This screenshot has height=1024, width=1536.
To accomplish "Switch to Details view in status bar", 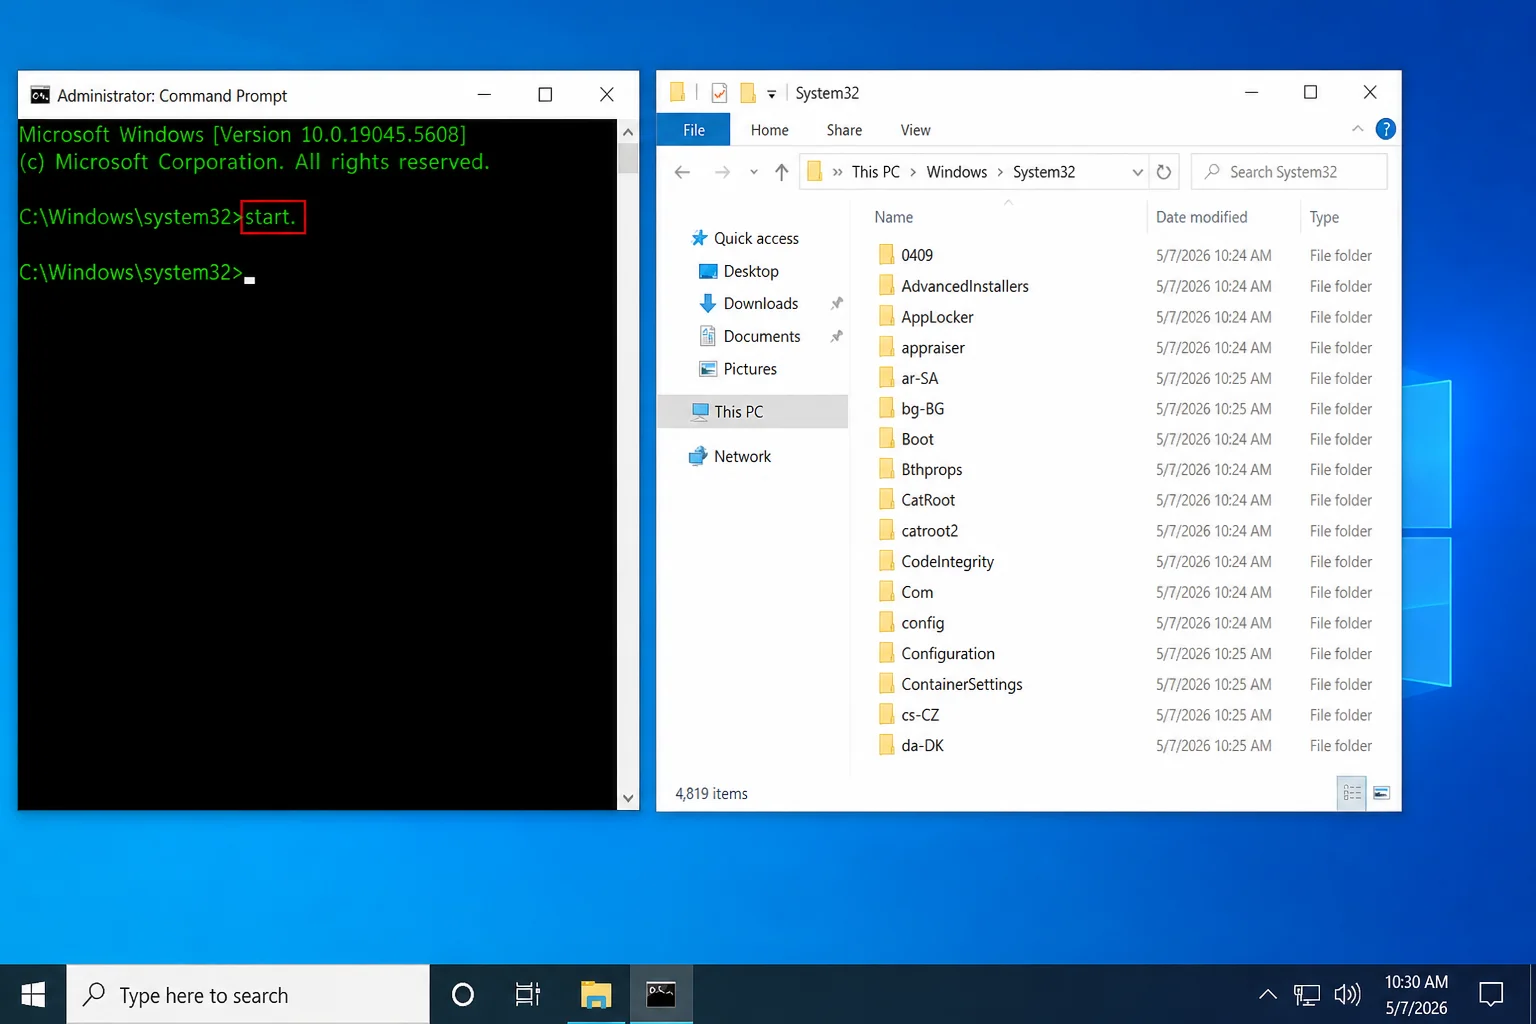I will coord(1352,793).
